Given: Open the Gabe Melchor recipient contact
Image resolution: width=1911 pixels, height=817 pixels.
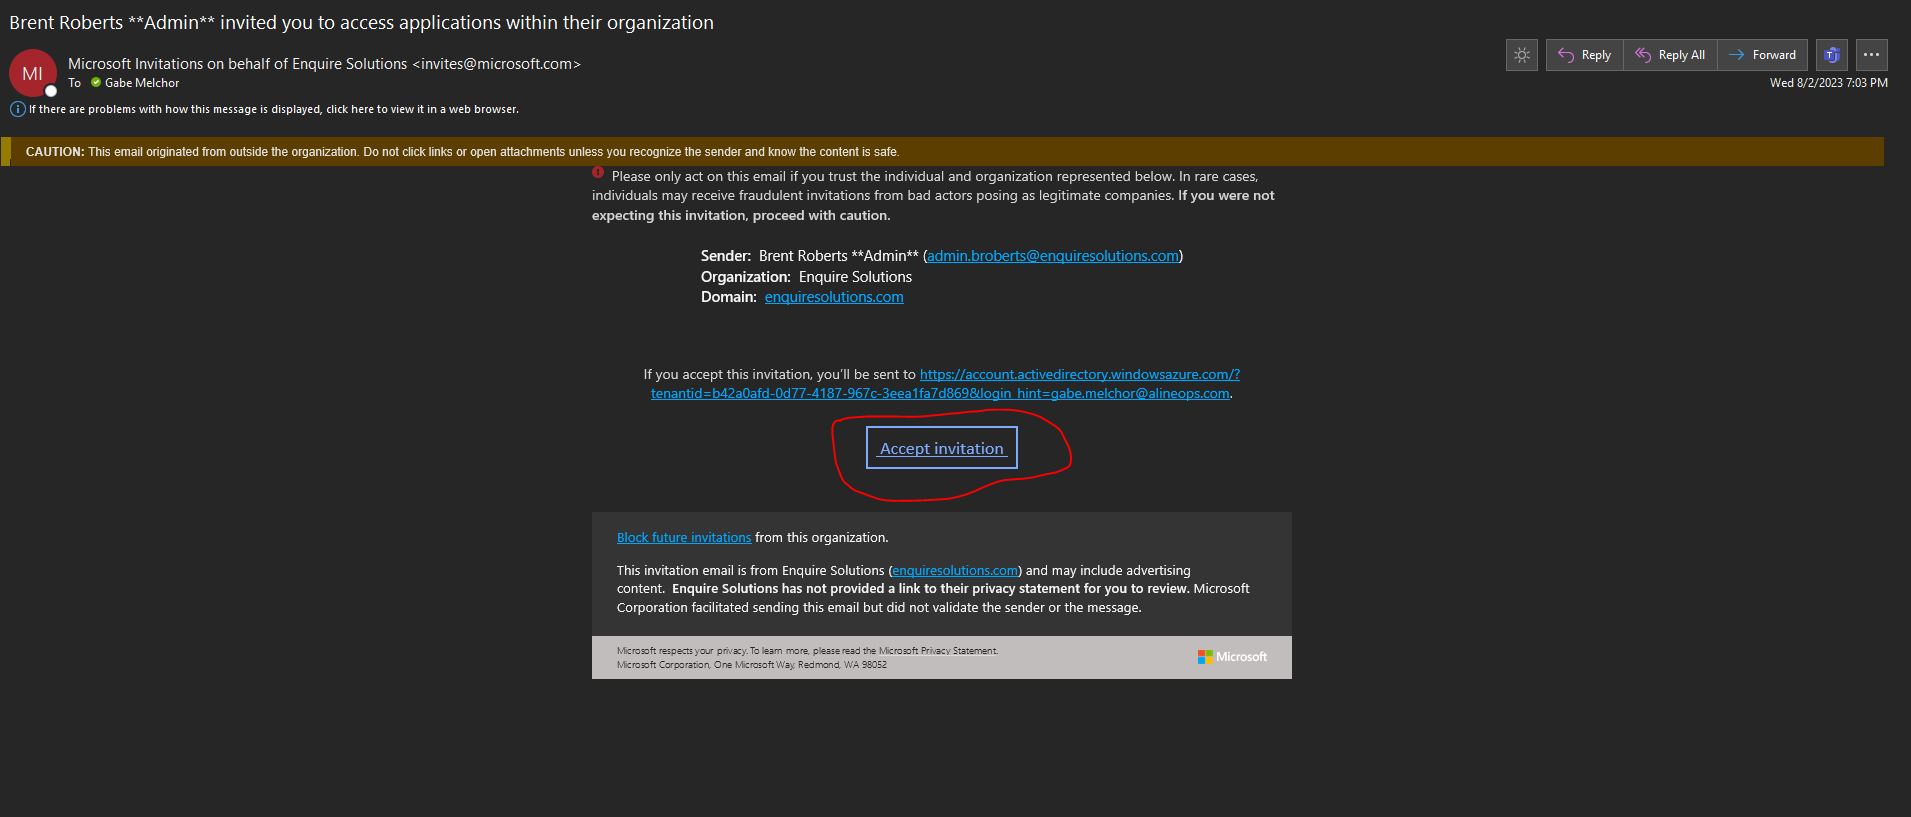Looking at the screenshot, I should pyautogui.click(x=142, y=83).
